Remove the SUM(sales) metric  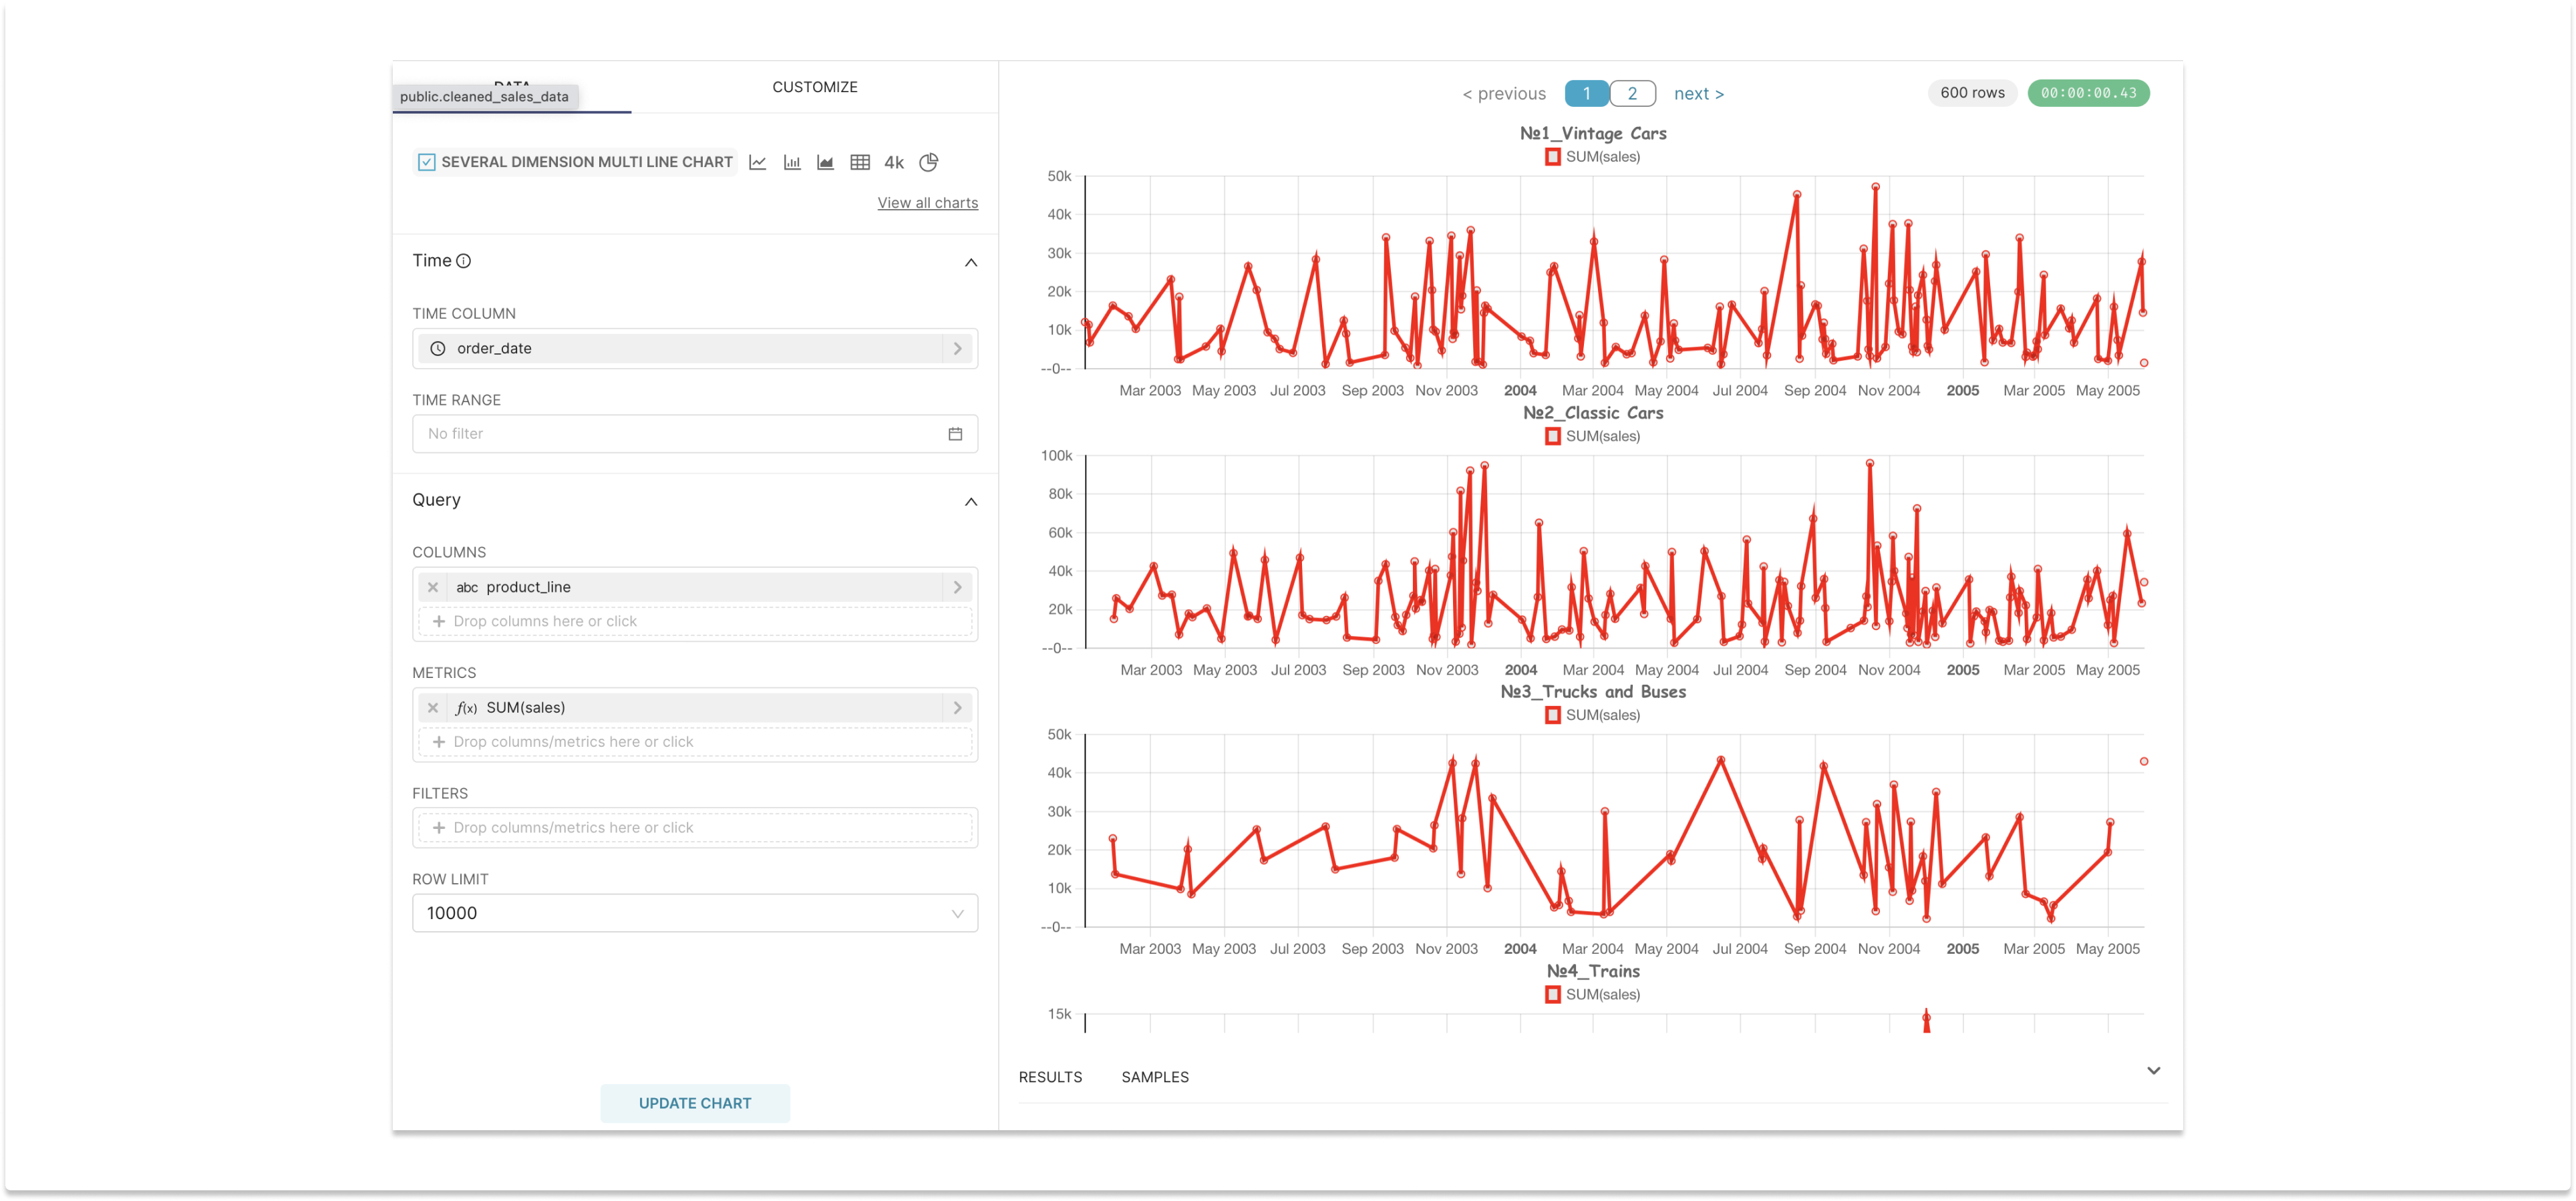point(433,708)
